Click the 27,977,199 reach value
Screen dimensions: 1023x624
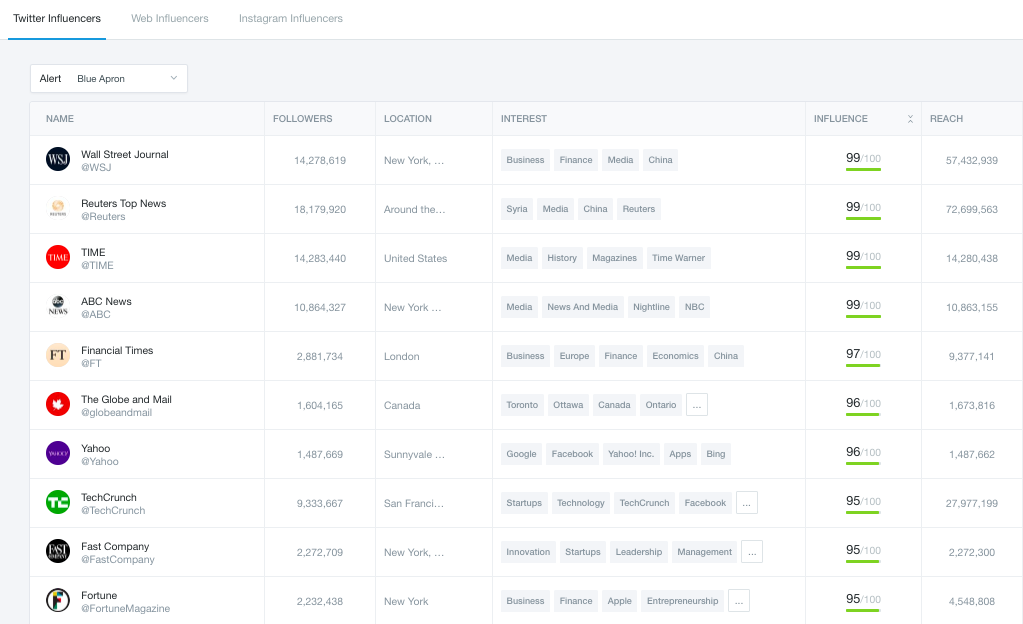click(x=971, y=503)
